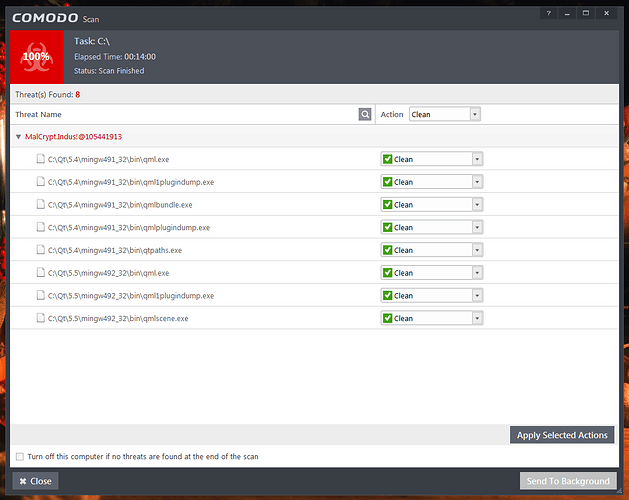The image size is (629, 500).
Task: Maximize the Comodo Scan window
Action: pyautogui.click(x=586, y=13)
